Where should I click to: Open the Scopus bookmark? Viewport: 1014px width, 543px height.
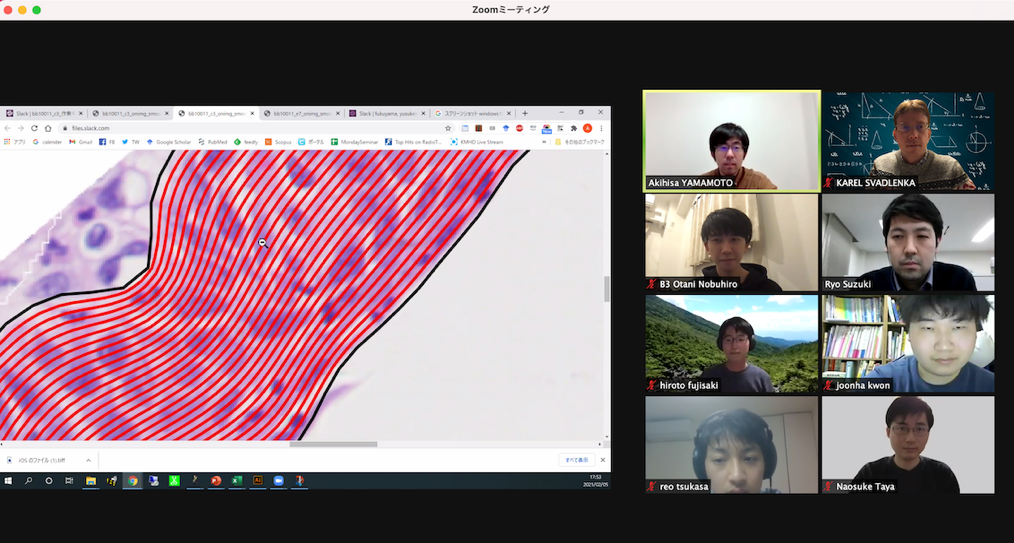coord(278,142)
